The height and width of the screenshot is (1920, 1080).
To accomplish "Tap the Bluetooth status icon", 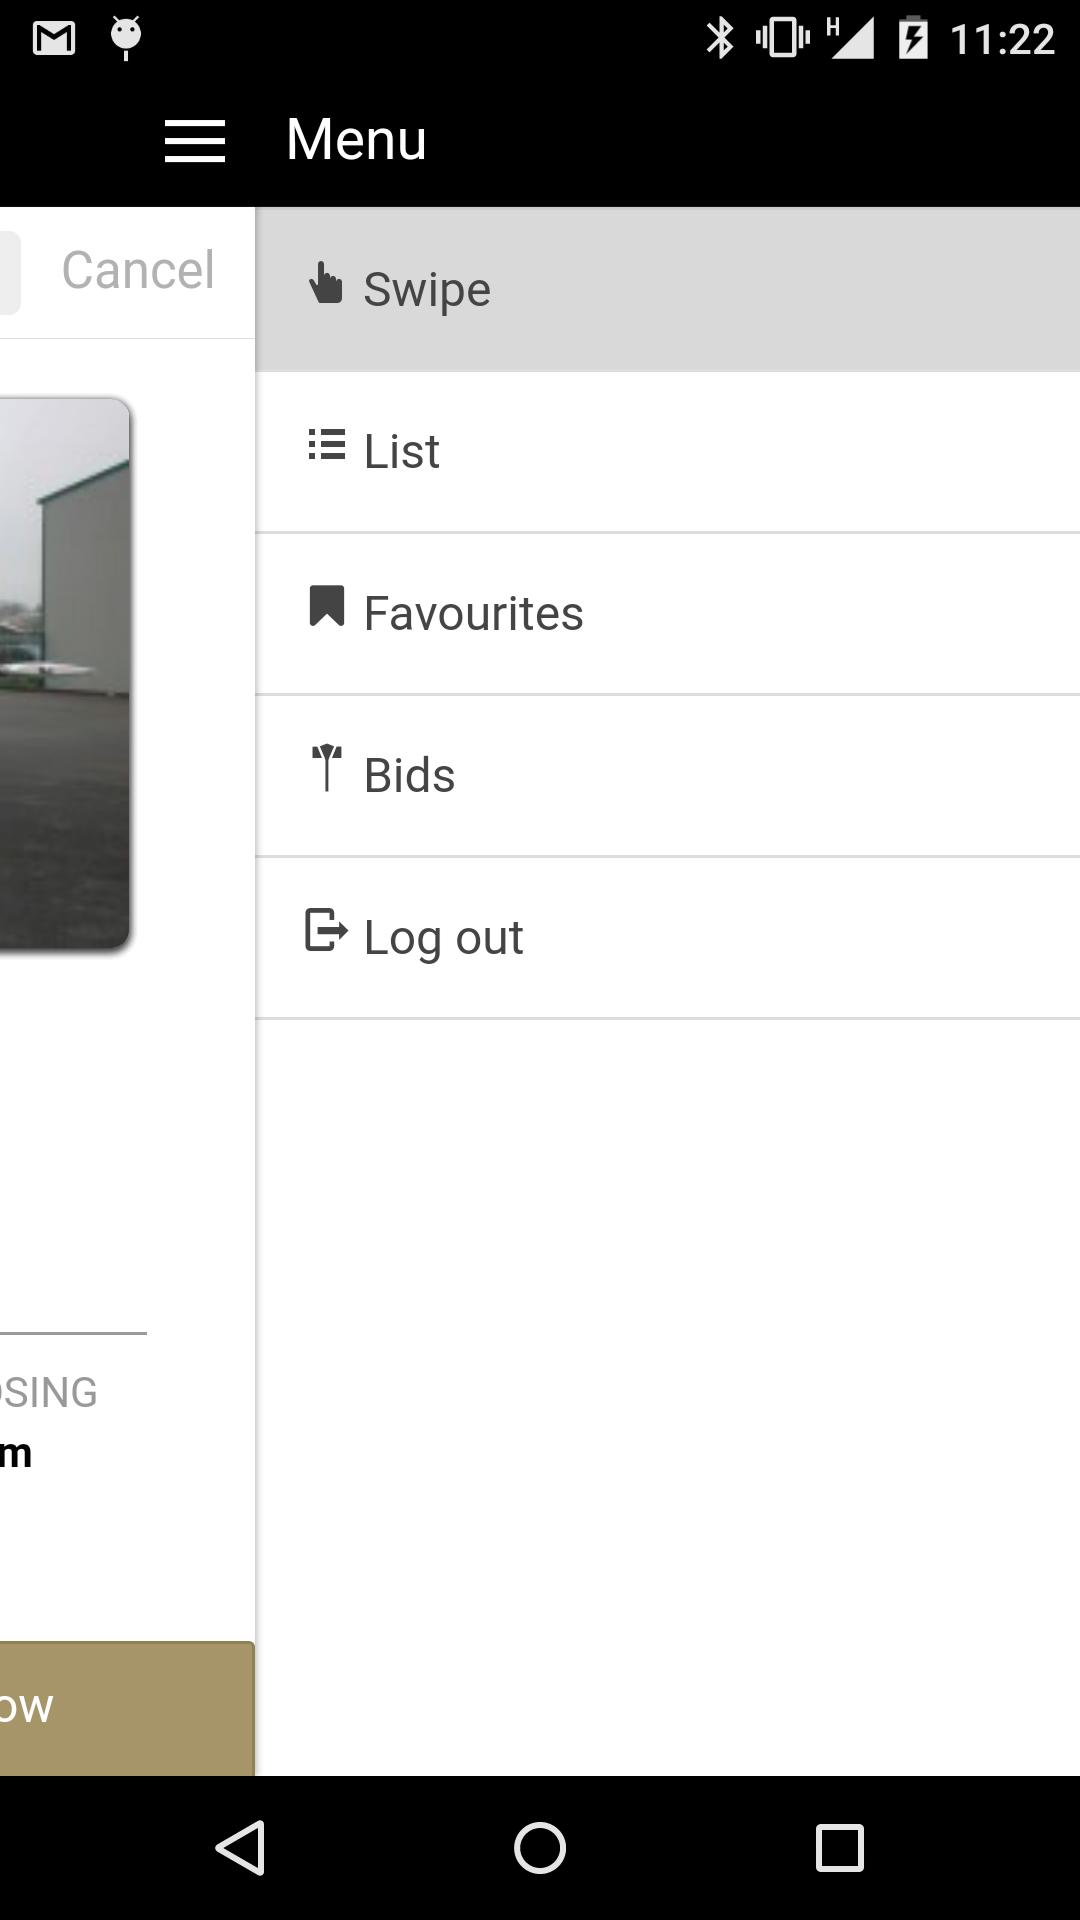I will tap(719, 38).
